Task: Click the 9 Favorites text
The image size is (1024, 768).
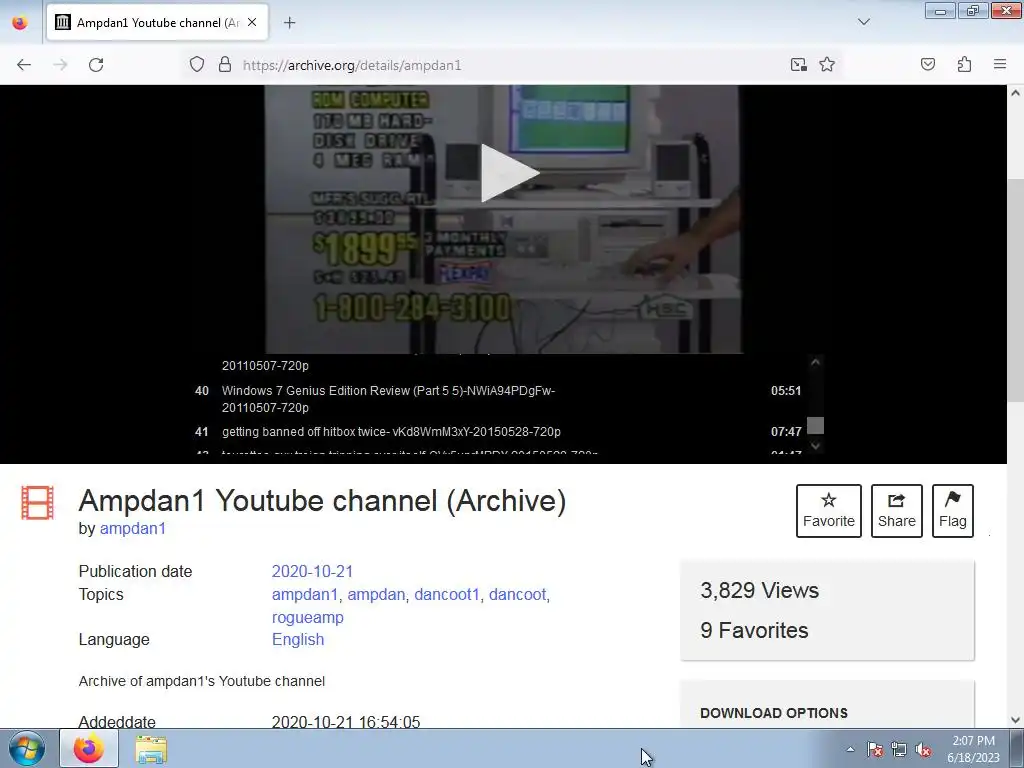Action: pos(754,630)
